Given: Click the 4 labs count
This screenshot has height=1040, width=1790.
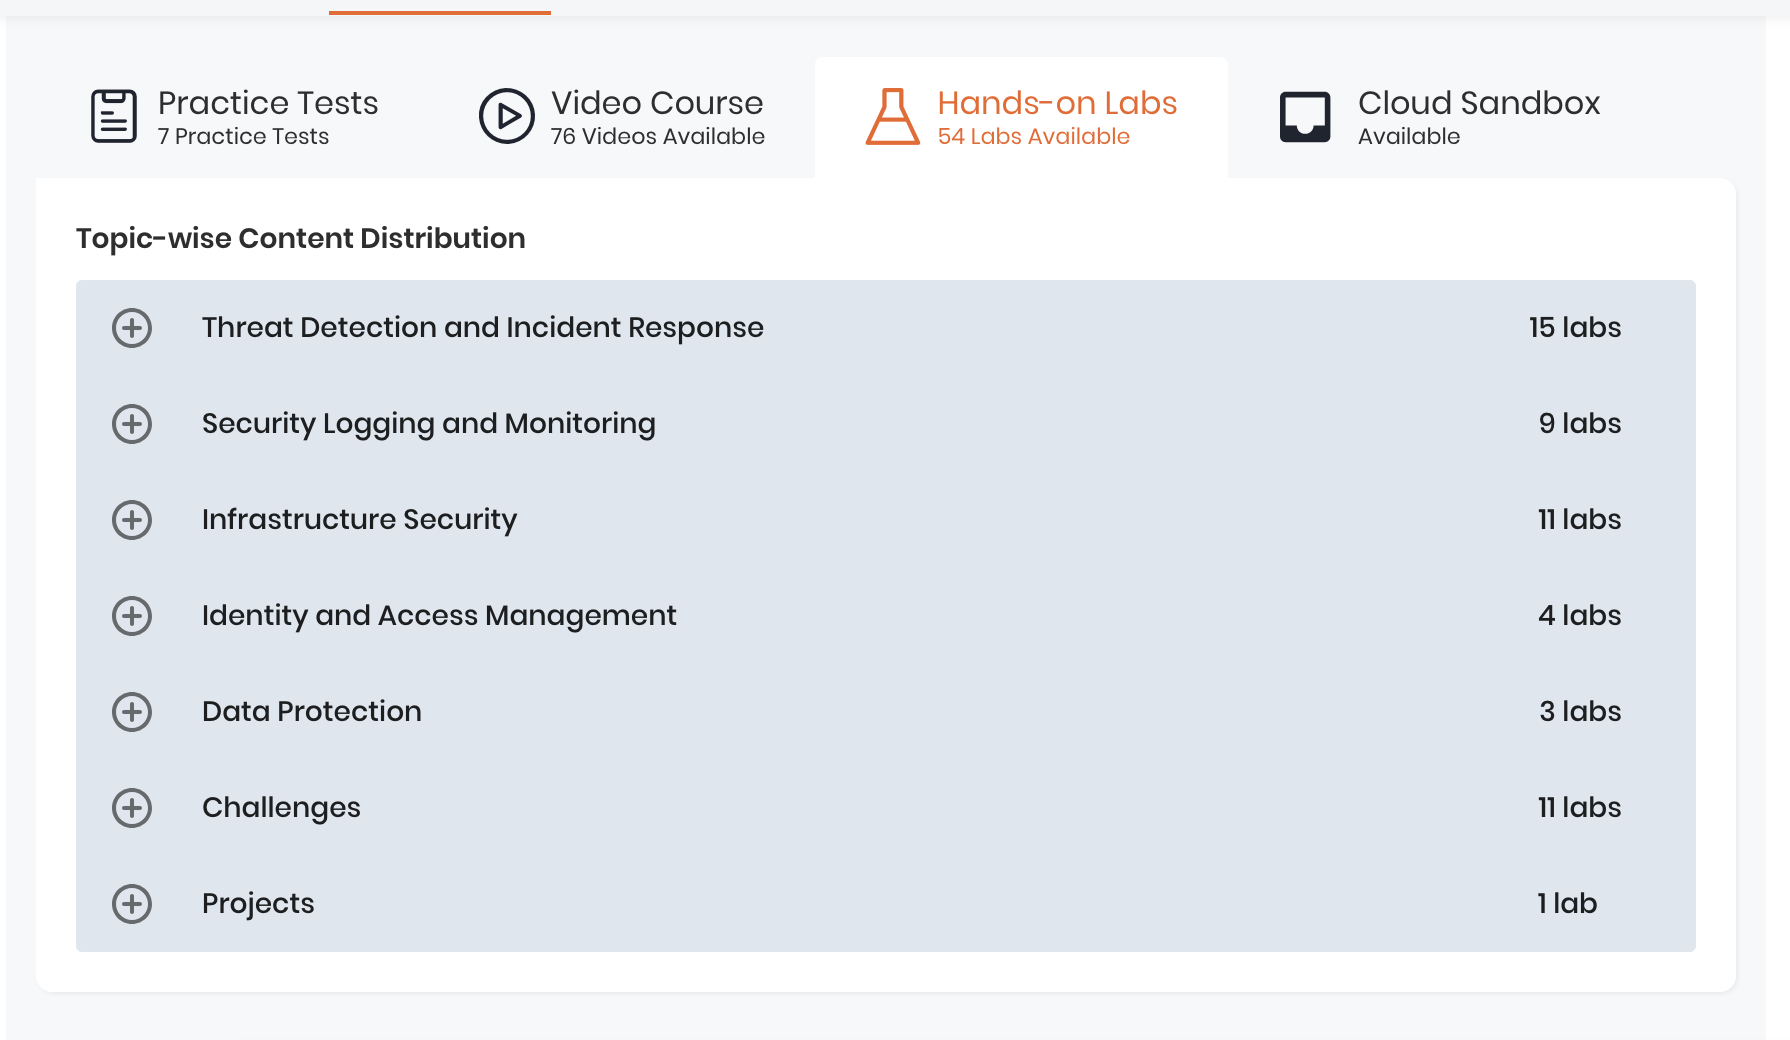Looking at the screenshot, I should tap(1580, 616).
